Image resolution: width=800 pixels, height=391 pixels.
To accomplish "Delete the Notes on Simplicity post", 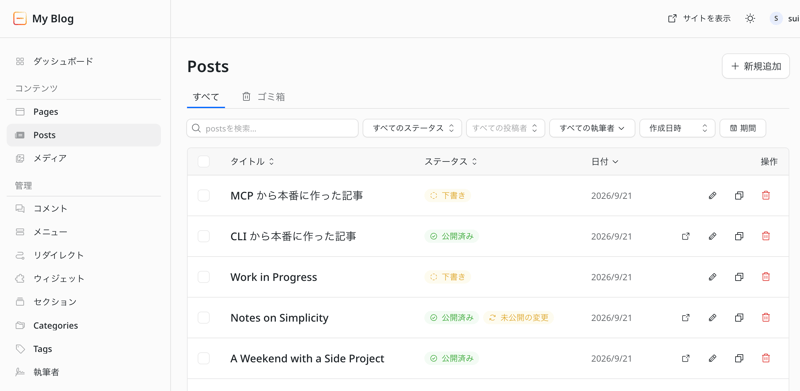I will [765, 317].
